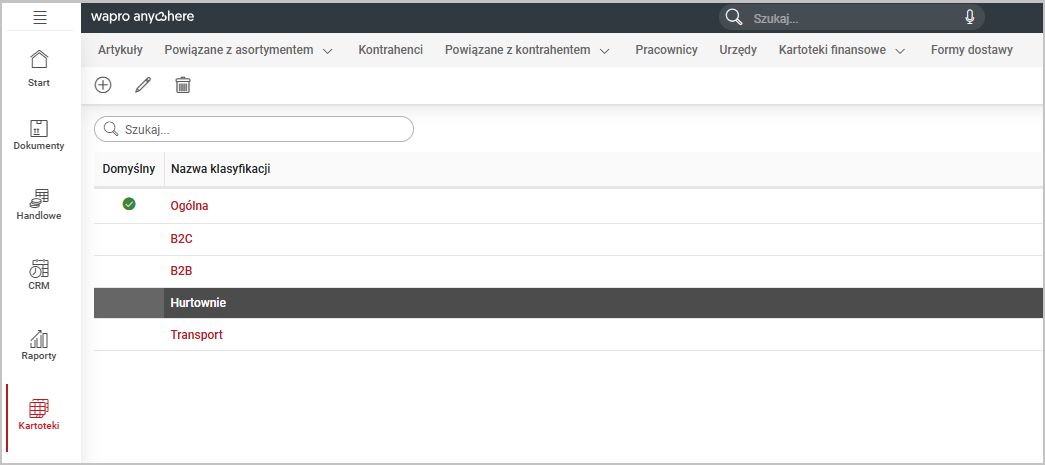Switch to the Kontrahenci tab
1045x465 pixels.
[x=390, y=50]
